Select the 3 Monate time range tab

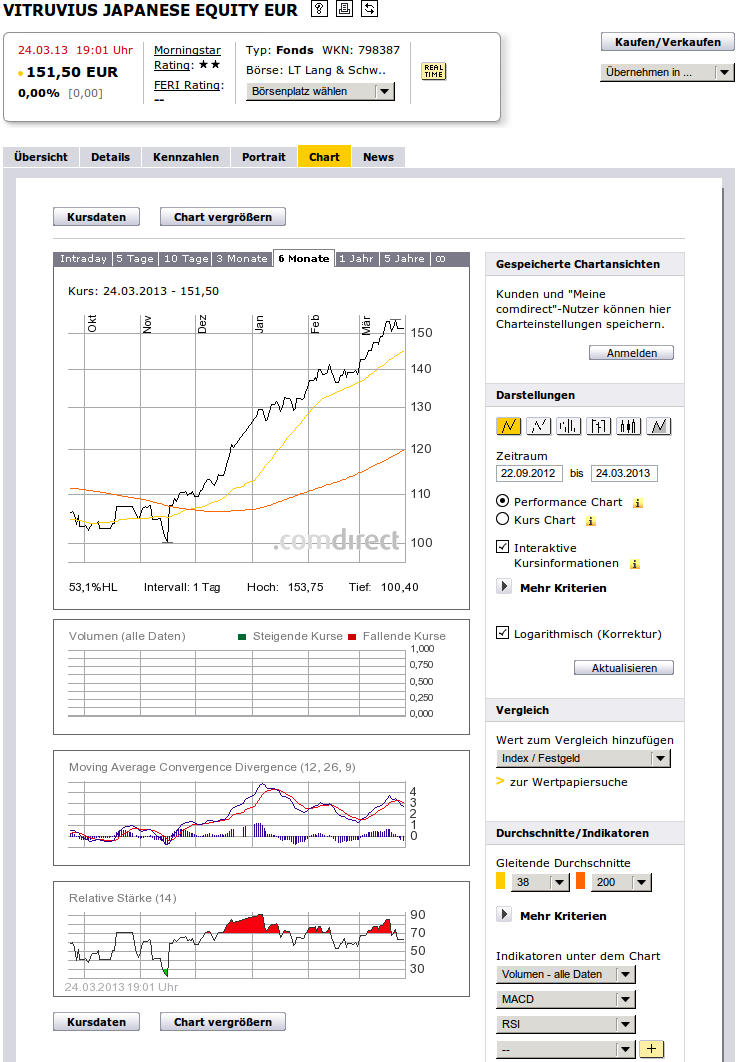pyautogui.click(x=242, y=259)
